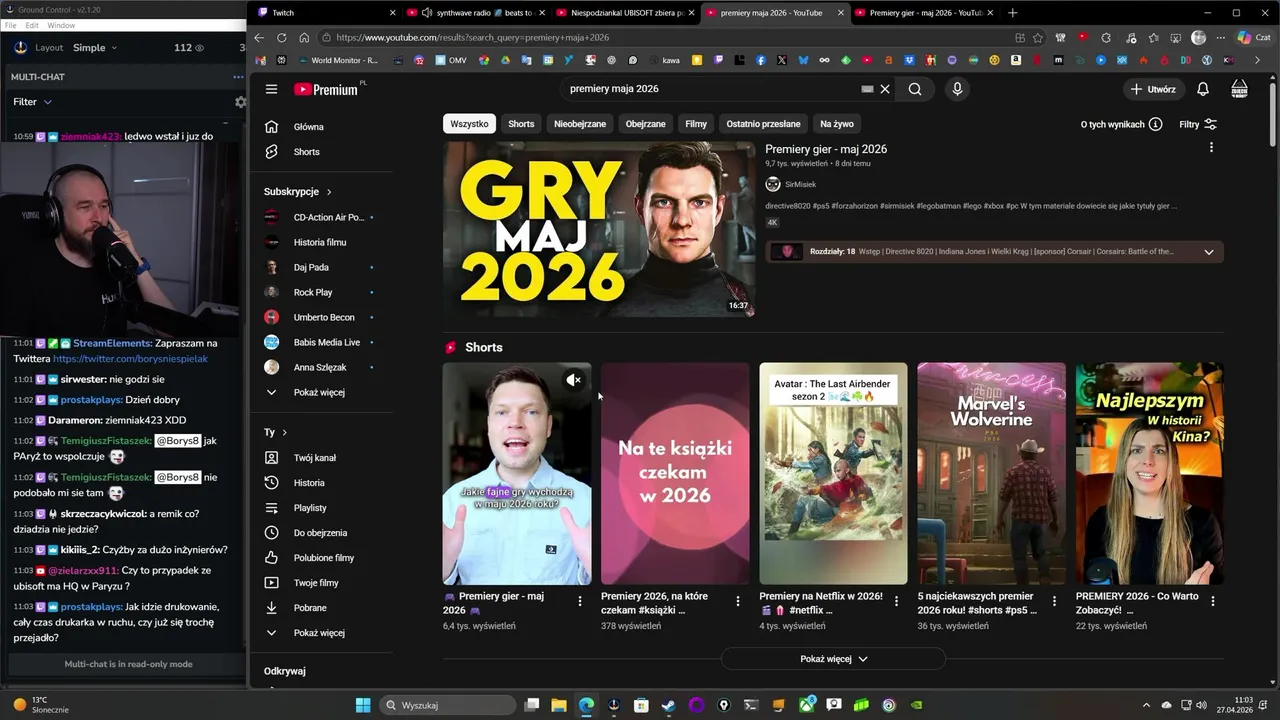This screenshot has height=720, width=1280.
Task: Open Ground Control multi-chat settings gear
Action: pyautogui.click(x=240, y=102)
